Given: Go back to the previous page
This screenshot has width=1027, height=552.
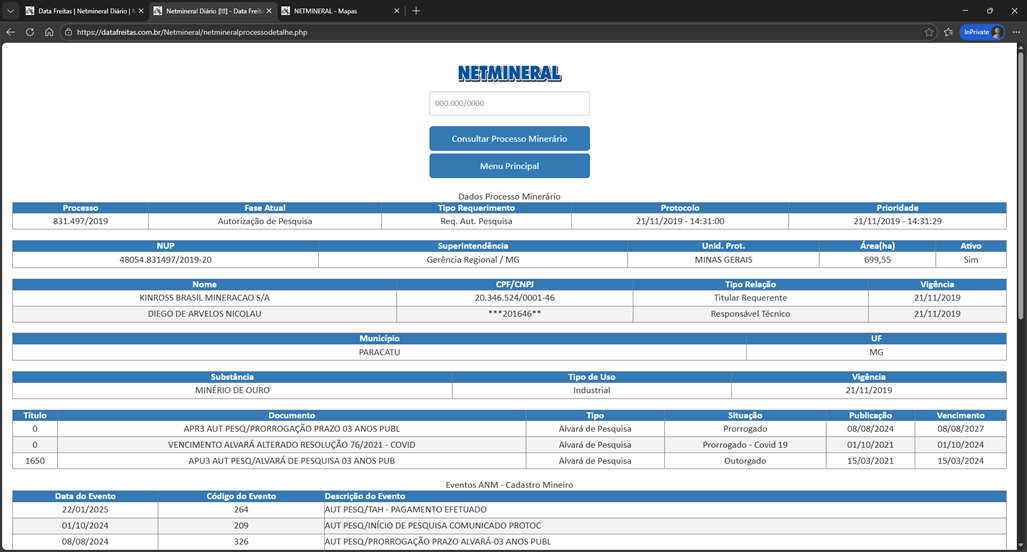Looking at the screenshot, I should tap(10, 31).
